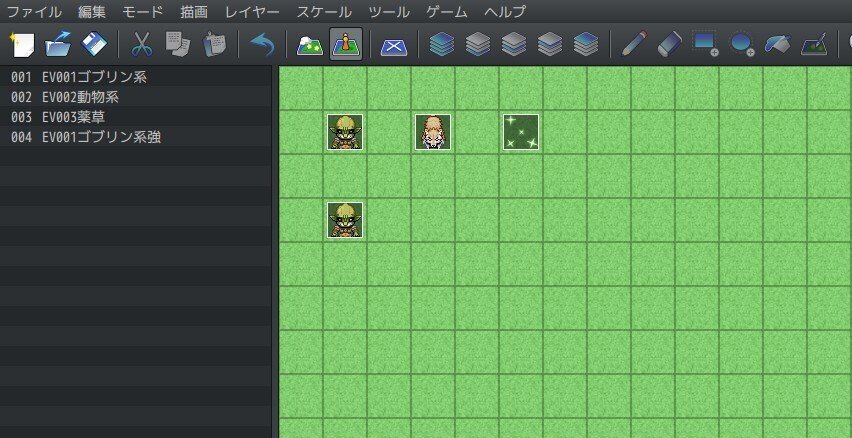
Task: Open the ヘルプ menu
Action: (505, 11)
